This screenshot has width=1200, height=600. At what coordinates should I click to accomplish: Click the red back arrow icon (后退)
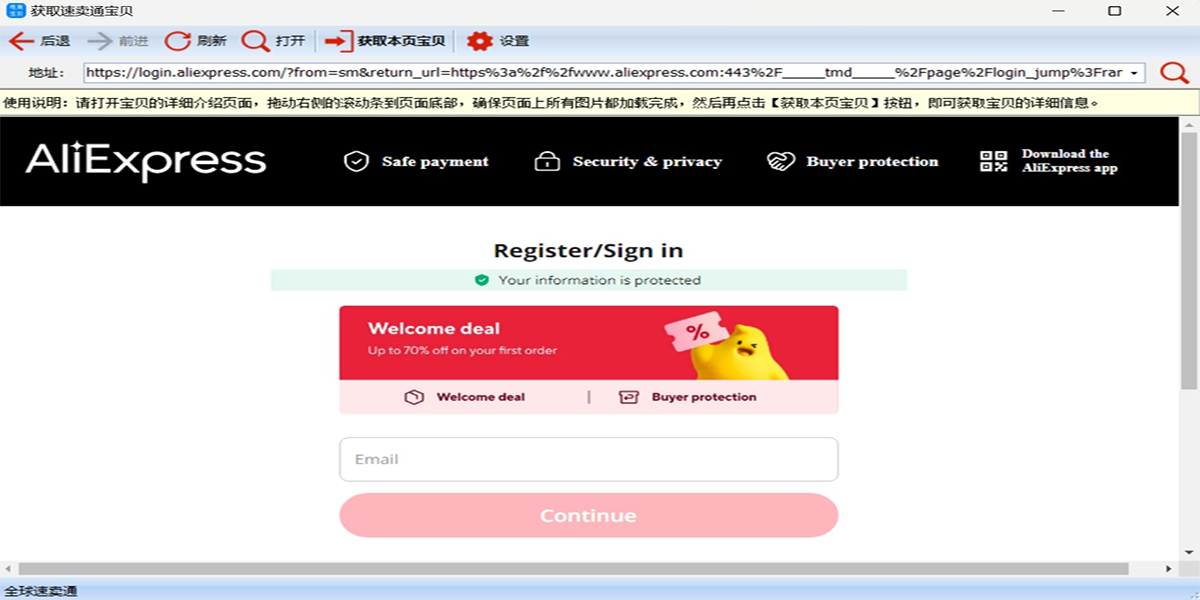click(x=21, y=41)
